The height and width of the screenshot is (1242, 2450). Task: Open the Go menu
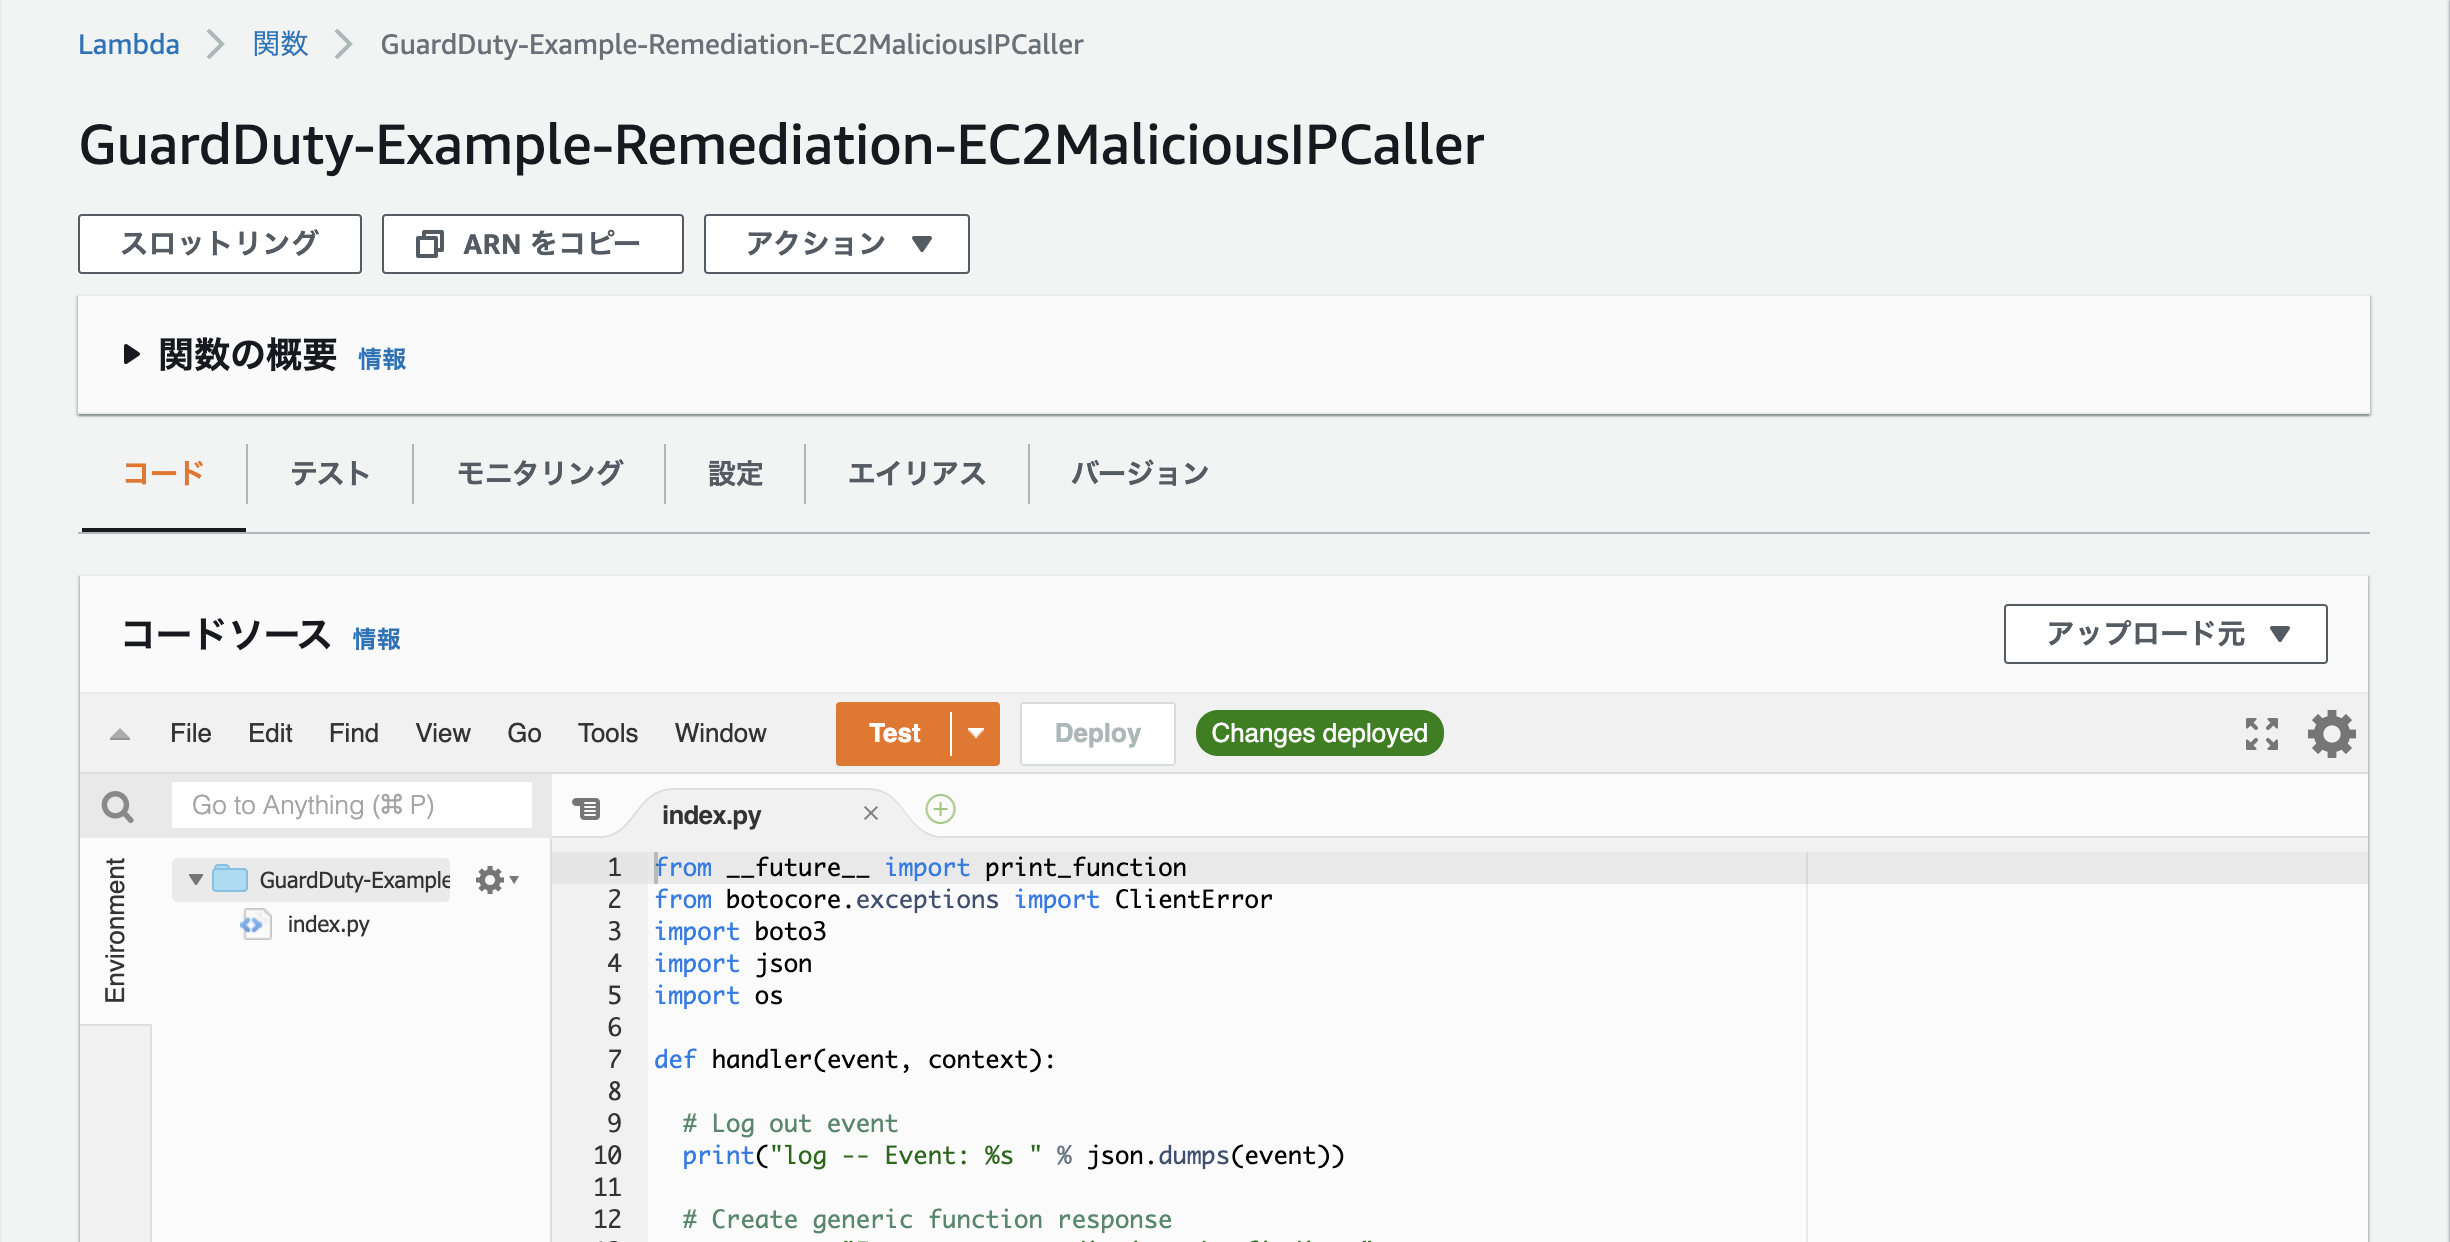point(524,734)
